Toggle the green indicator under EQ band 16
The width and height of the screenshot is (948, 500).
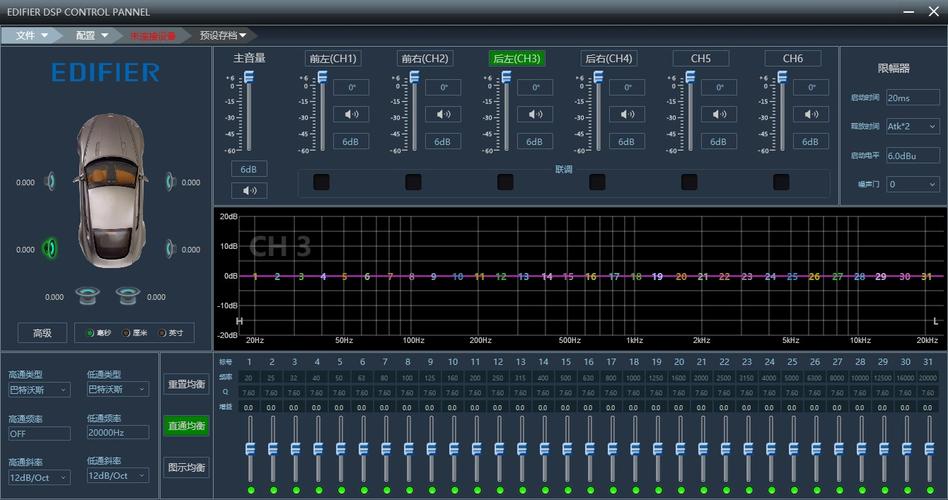(x=590, y=490)
